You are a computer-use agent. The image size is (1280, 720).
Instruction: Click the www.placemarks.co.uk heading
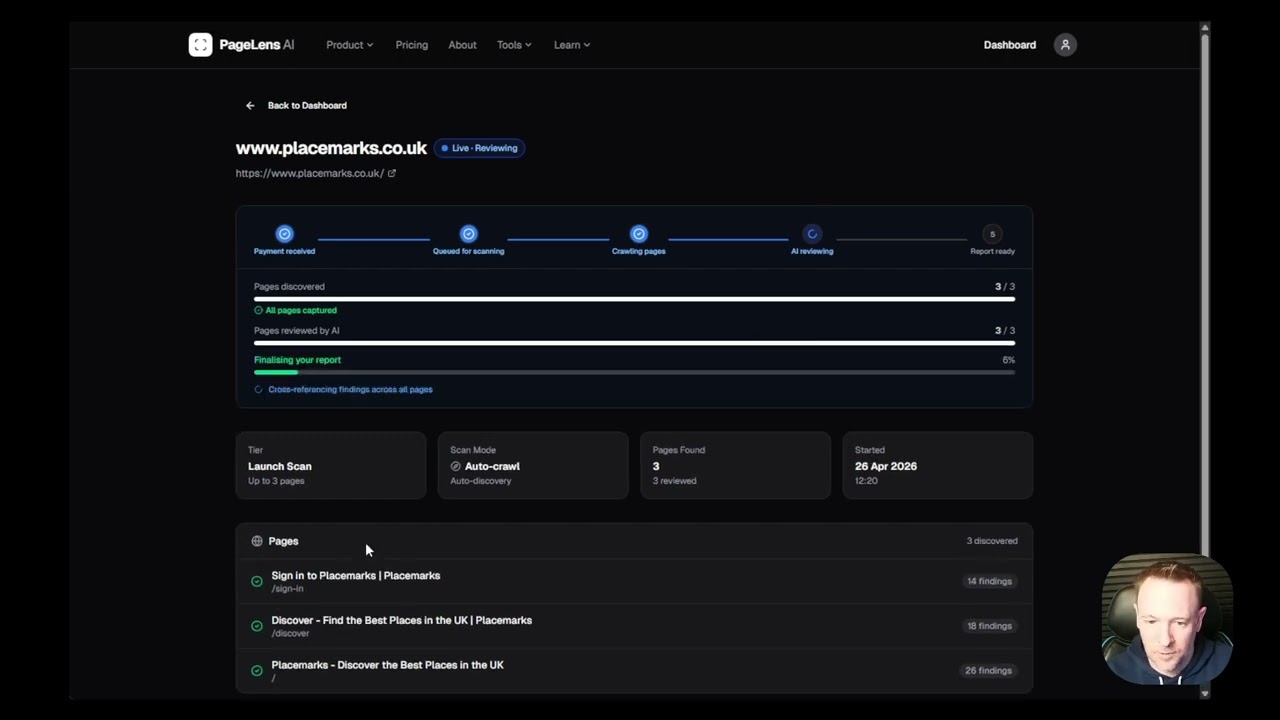coord(331,148)
